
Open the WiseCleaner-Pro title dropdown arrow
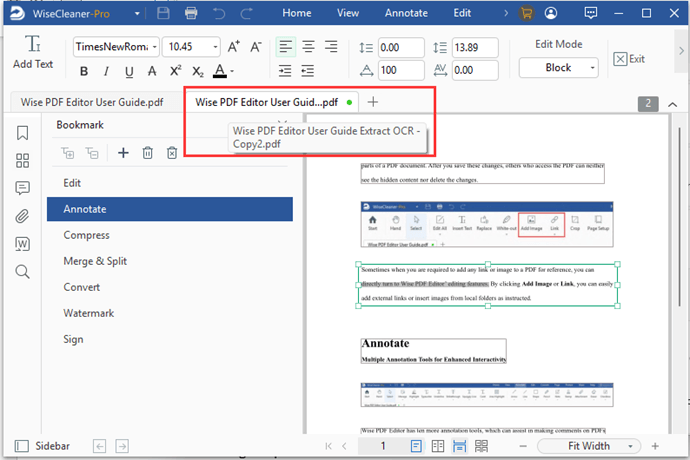coord(137,14)
